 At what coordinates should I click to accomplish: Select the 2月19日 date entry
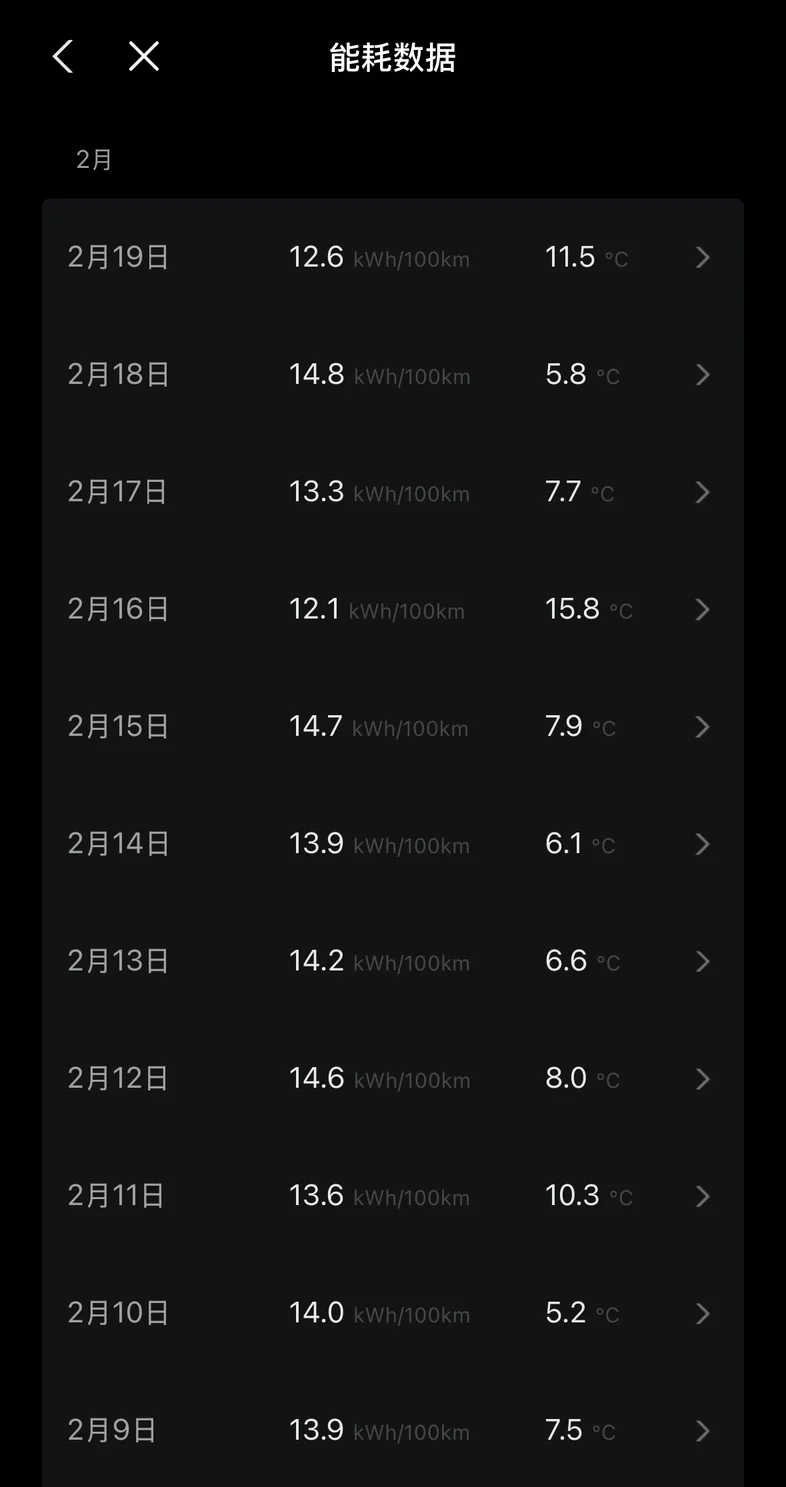(x=118, y=258)
